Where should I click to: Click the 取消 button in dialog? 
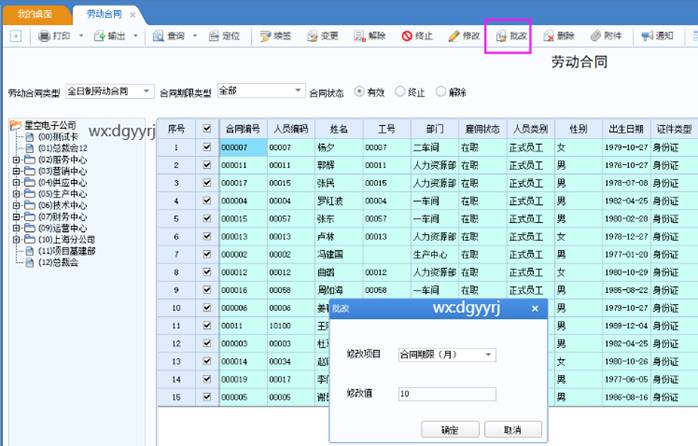click(512, 429)
